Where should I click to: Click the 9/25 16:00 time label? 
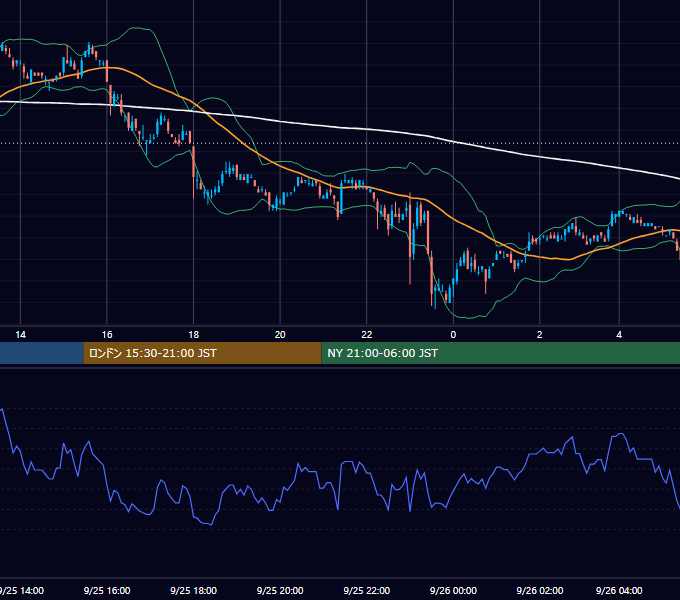pyautogui.click(x=107, y=590)
